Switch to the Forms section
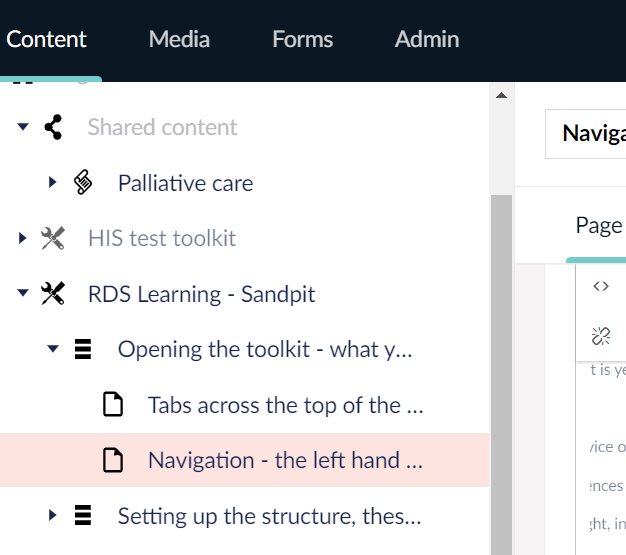 [302, 39]
